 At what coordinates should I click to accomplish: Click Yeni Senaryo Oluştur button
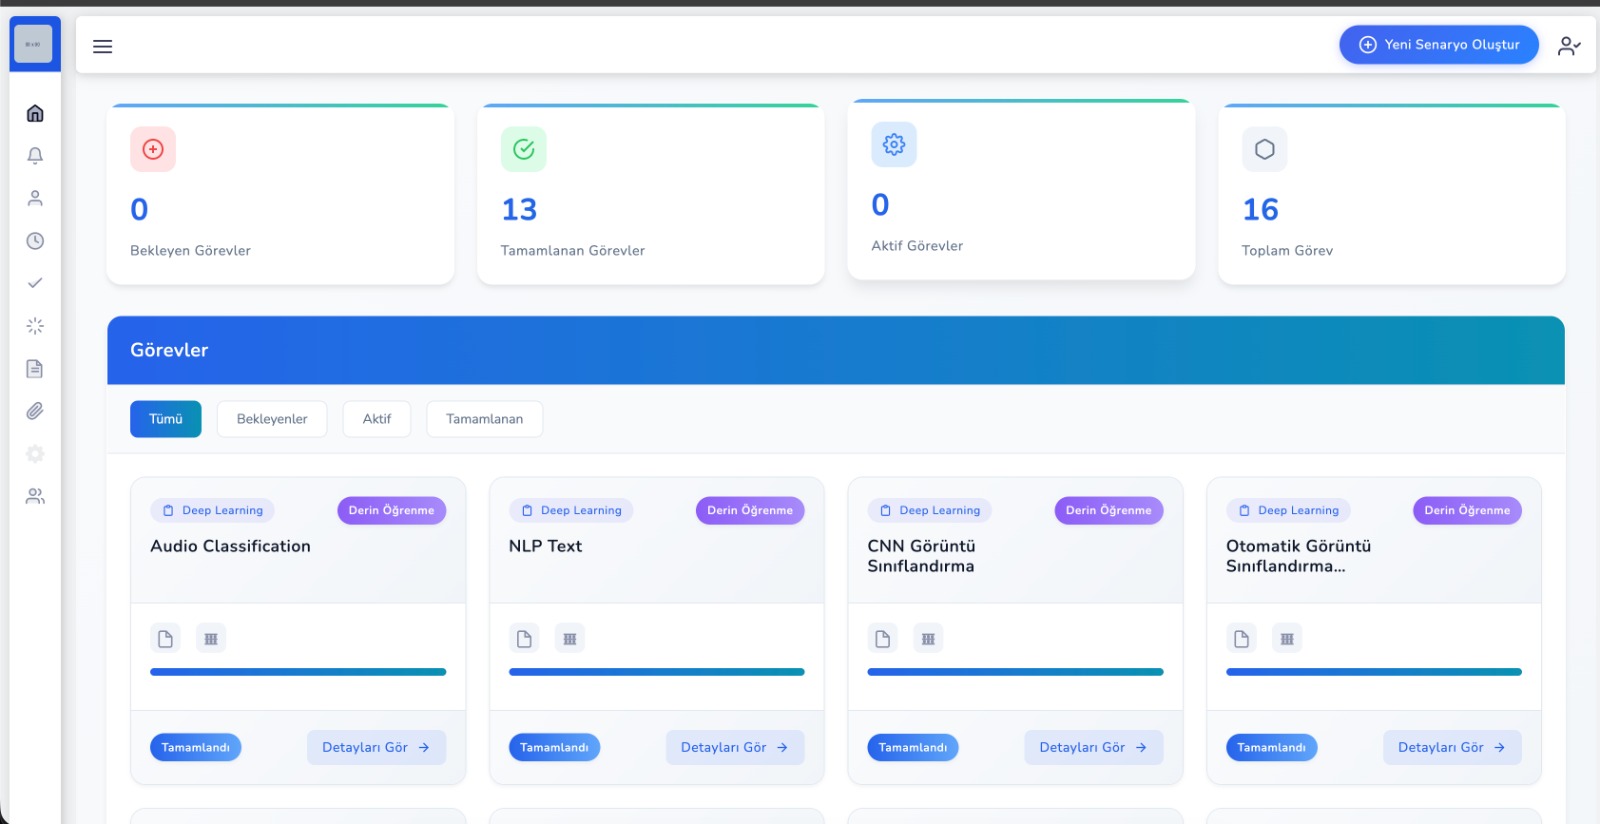point(1438,45)
